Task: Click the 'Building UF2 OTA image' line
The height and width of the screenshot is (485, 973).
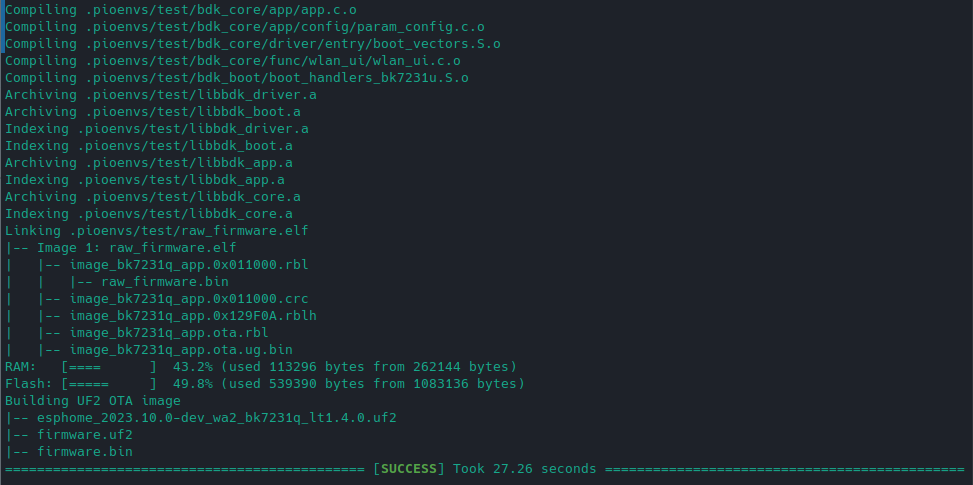Action: tap(93, 401)
